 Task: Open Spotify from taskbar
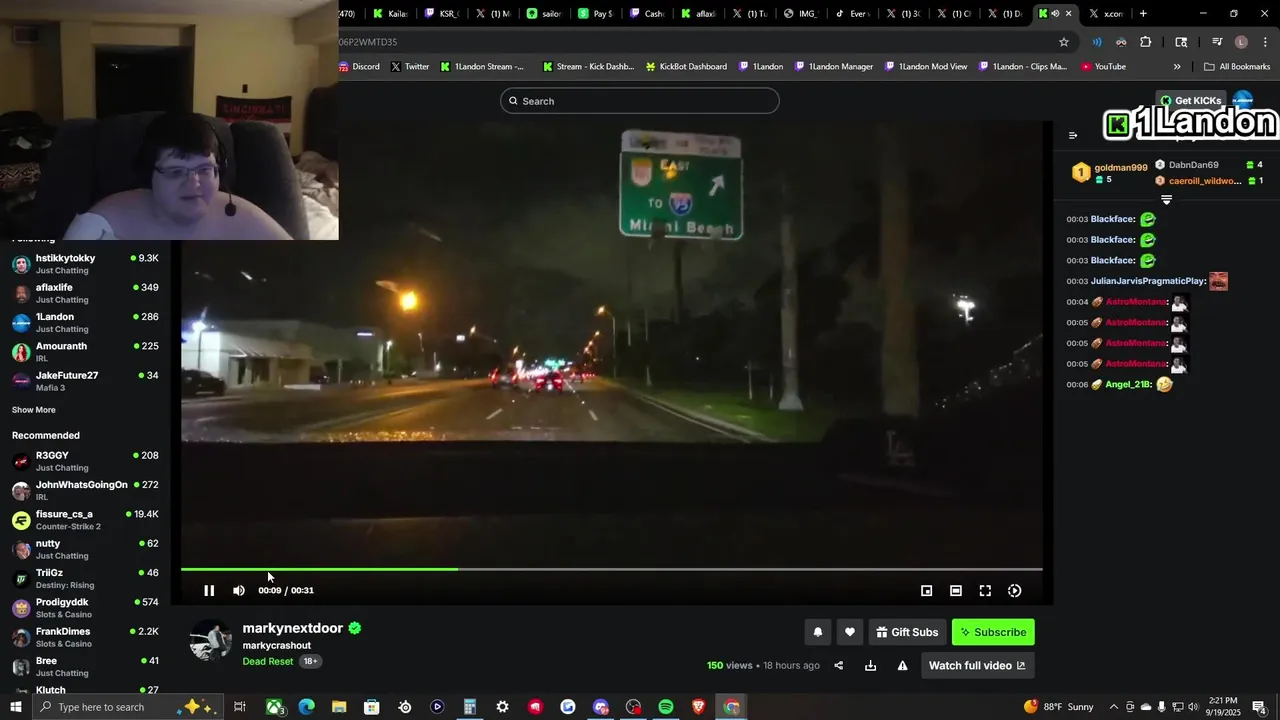pos(666,707)
